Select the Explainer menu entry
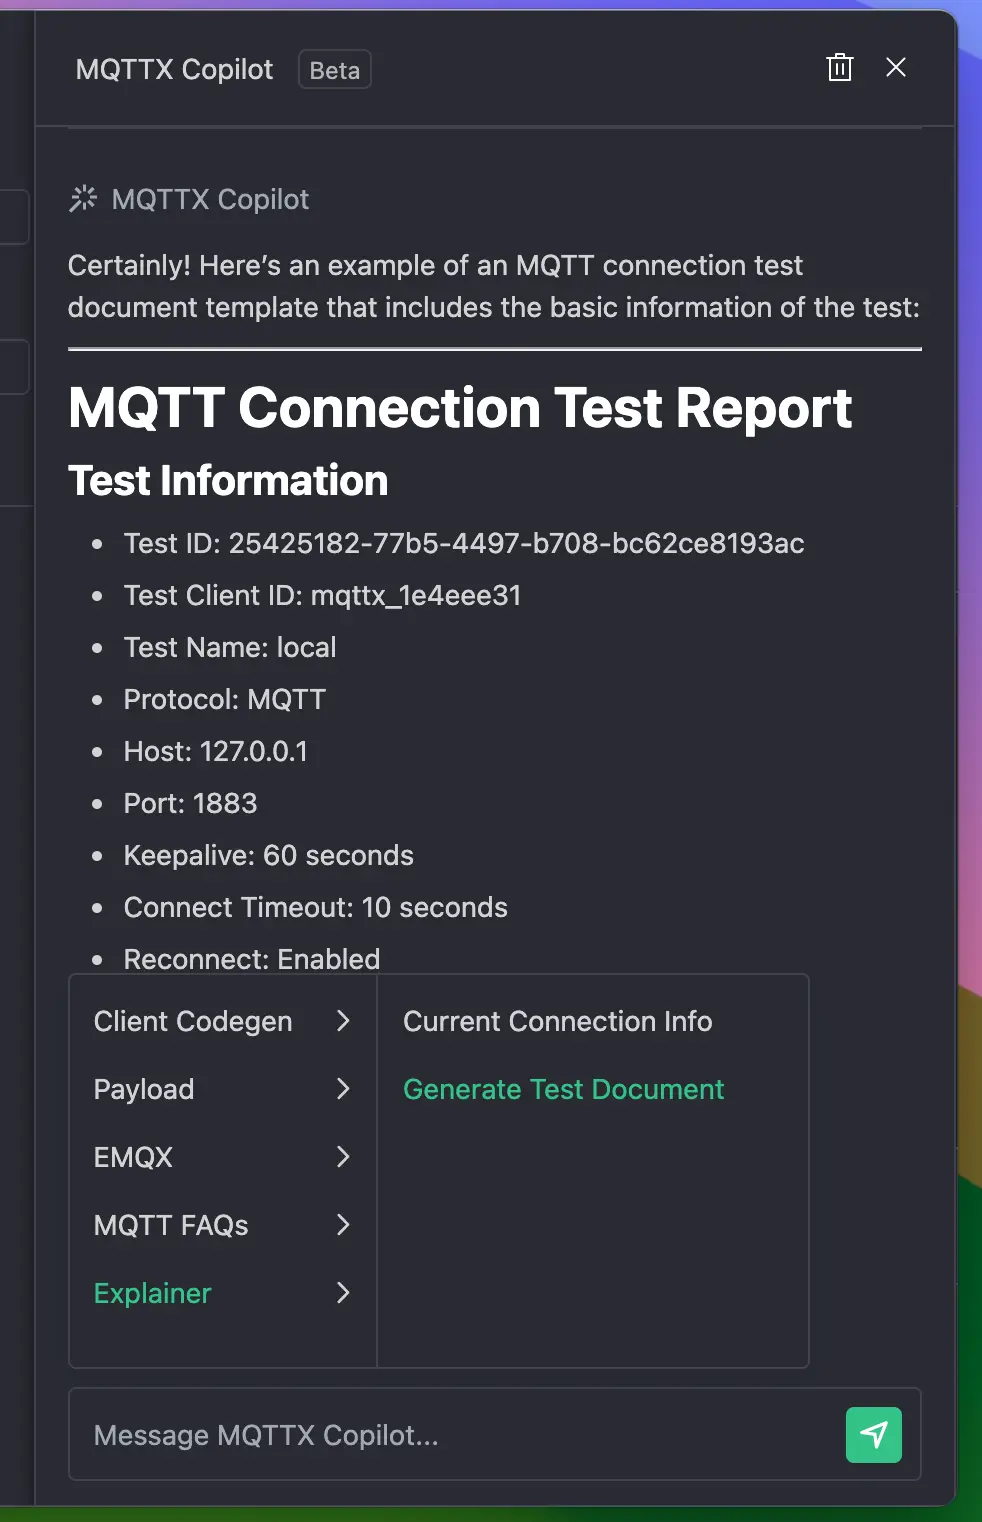 point(152,1293)
